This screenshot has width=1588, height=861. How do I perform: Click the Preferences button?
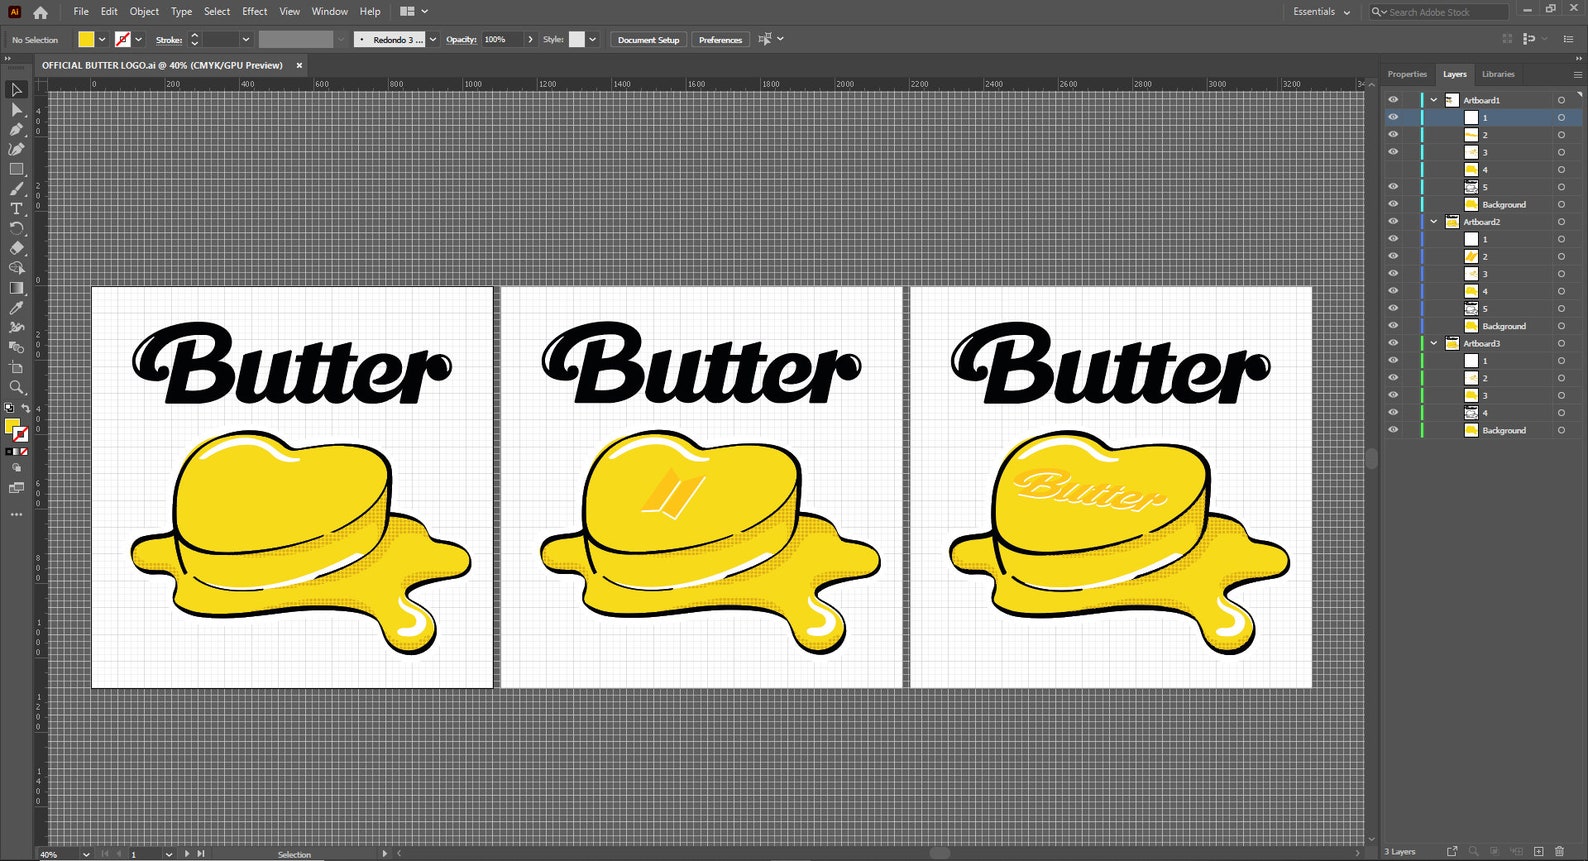(720, 40)
